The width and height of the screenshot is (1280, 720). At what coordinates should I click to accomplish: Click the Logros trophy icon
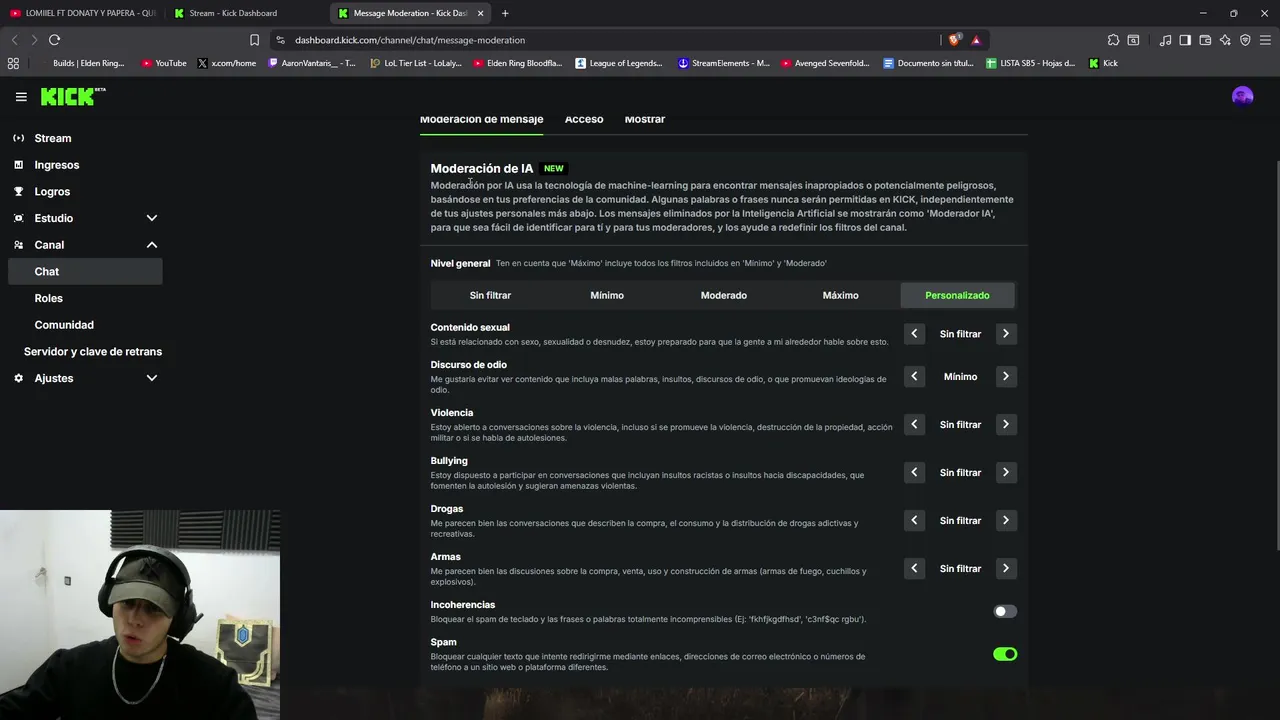[x=19, y=191]
